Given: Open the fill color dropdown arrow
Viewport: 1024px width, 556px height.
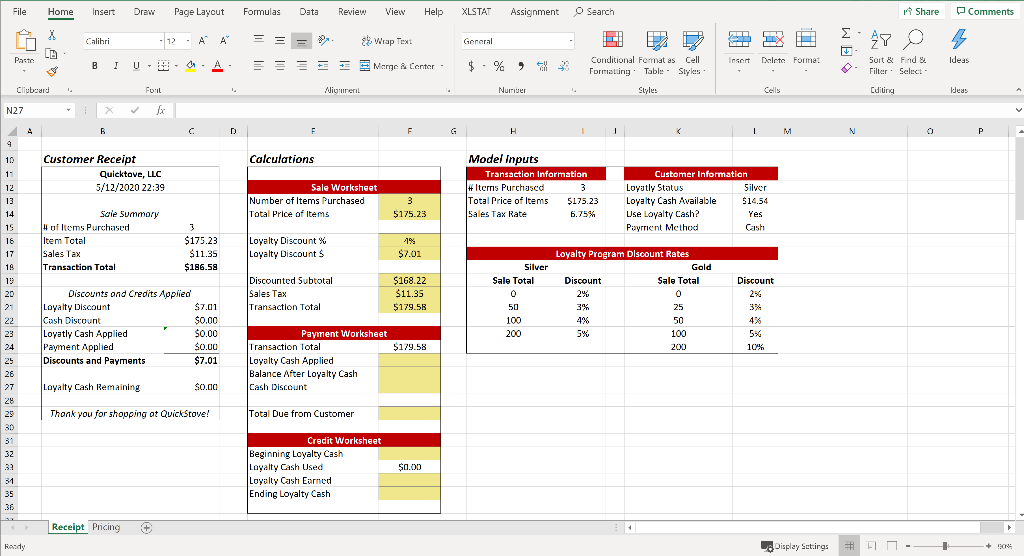Looking at the screenshot, I should click(x=203, y=66).
